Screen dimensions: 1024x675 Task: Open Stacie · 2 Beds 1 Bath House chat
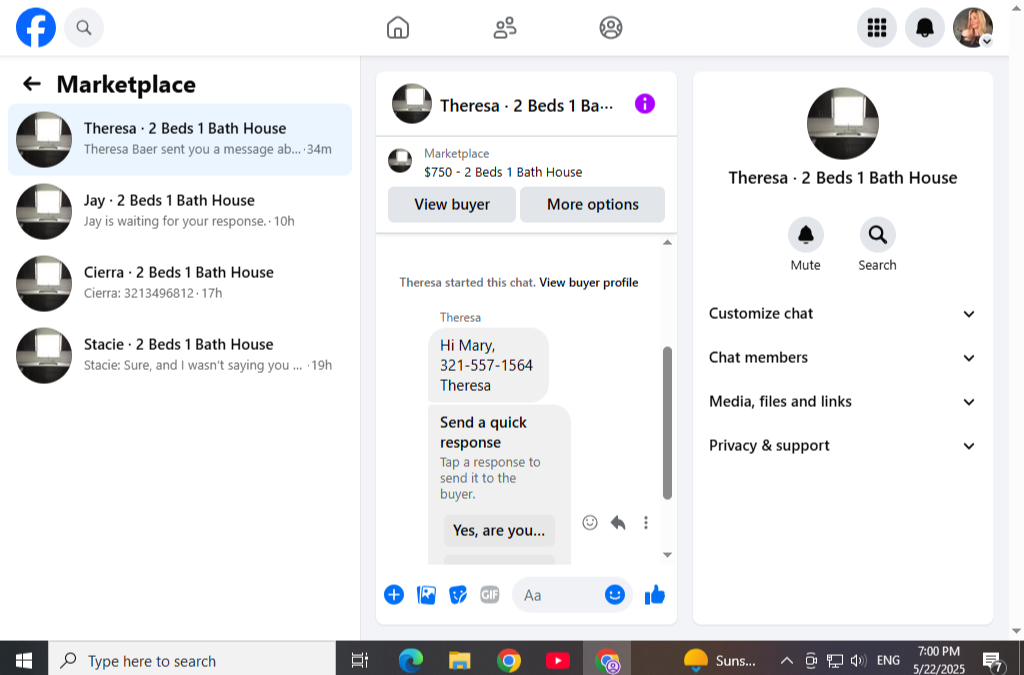point(180,355)
